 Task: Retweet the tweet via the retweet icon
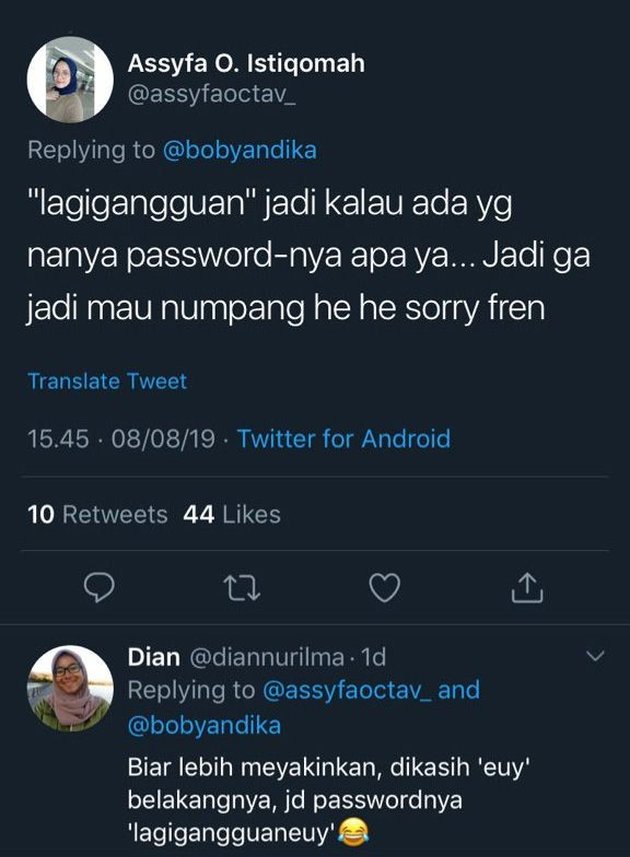coord(243,588)
